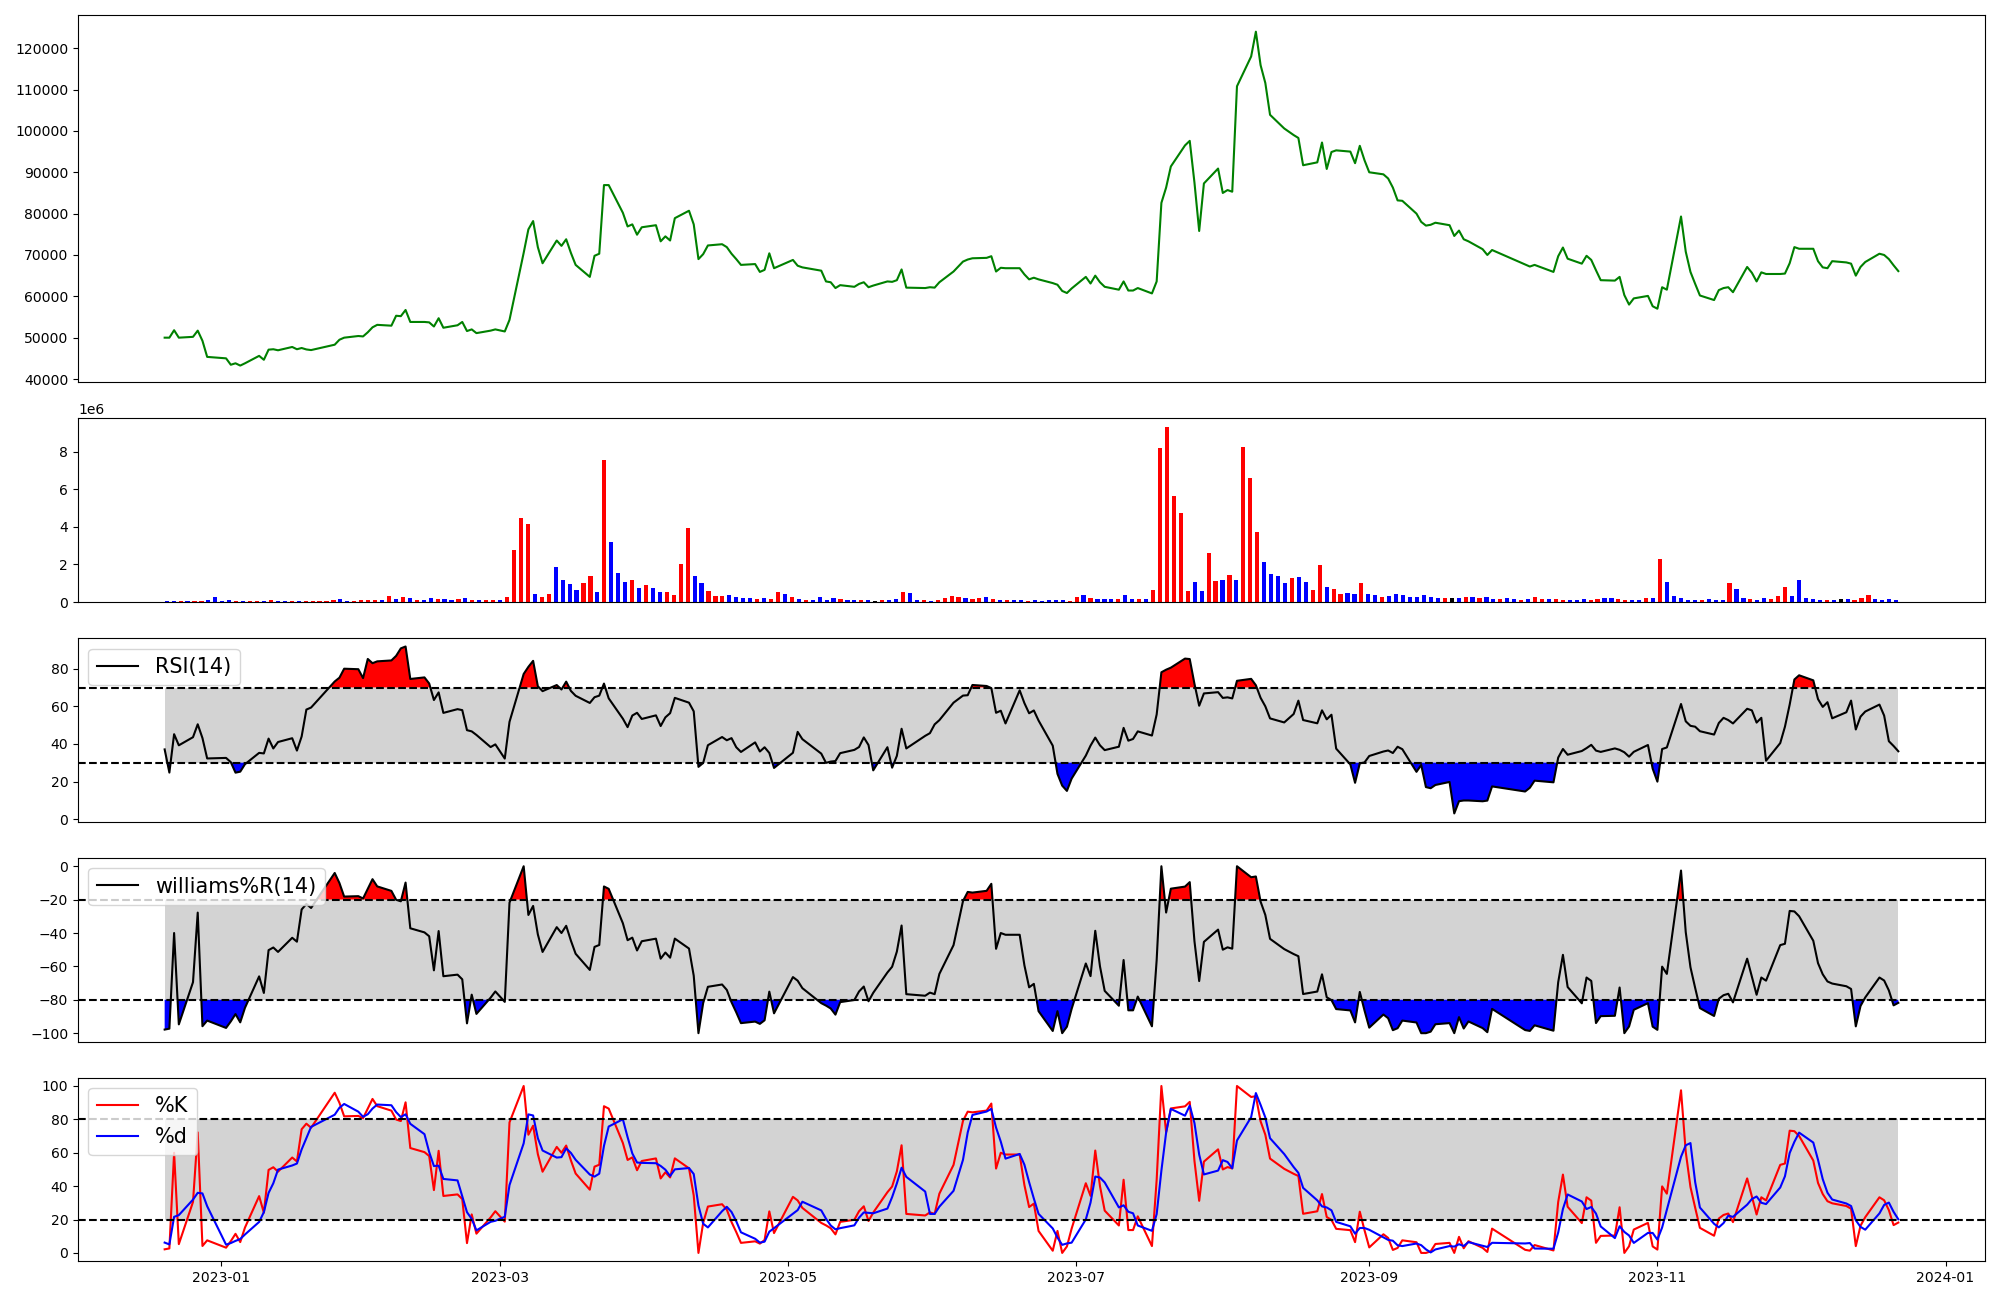
Task: Click the red %K legend line swatch
Action: [117, 1105]
